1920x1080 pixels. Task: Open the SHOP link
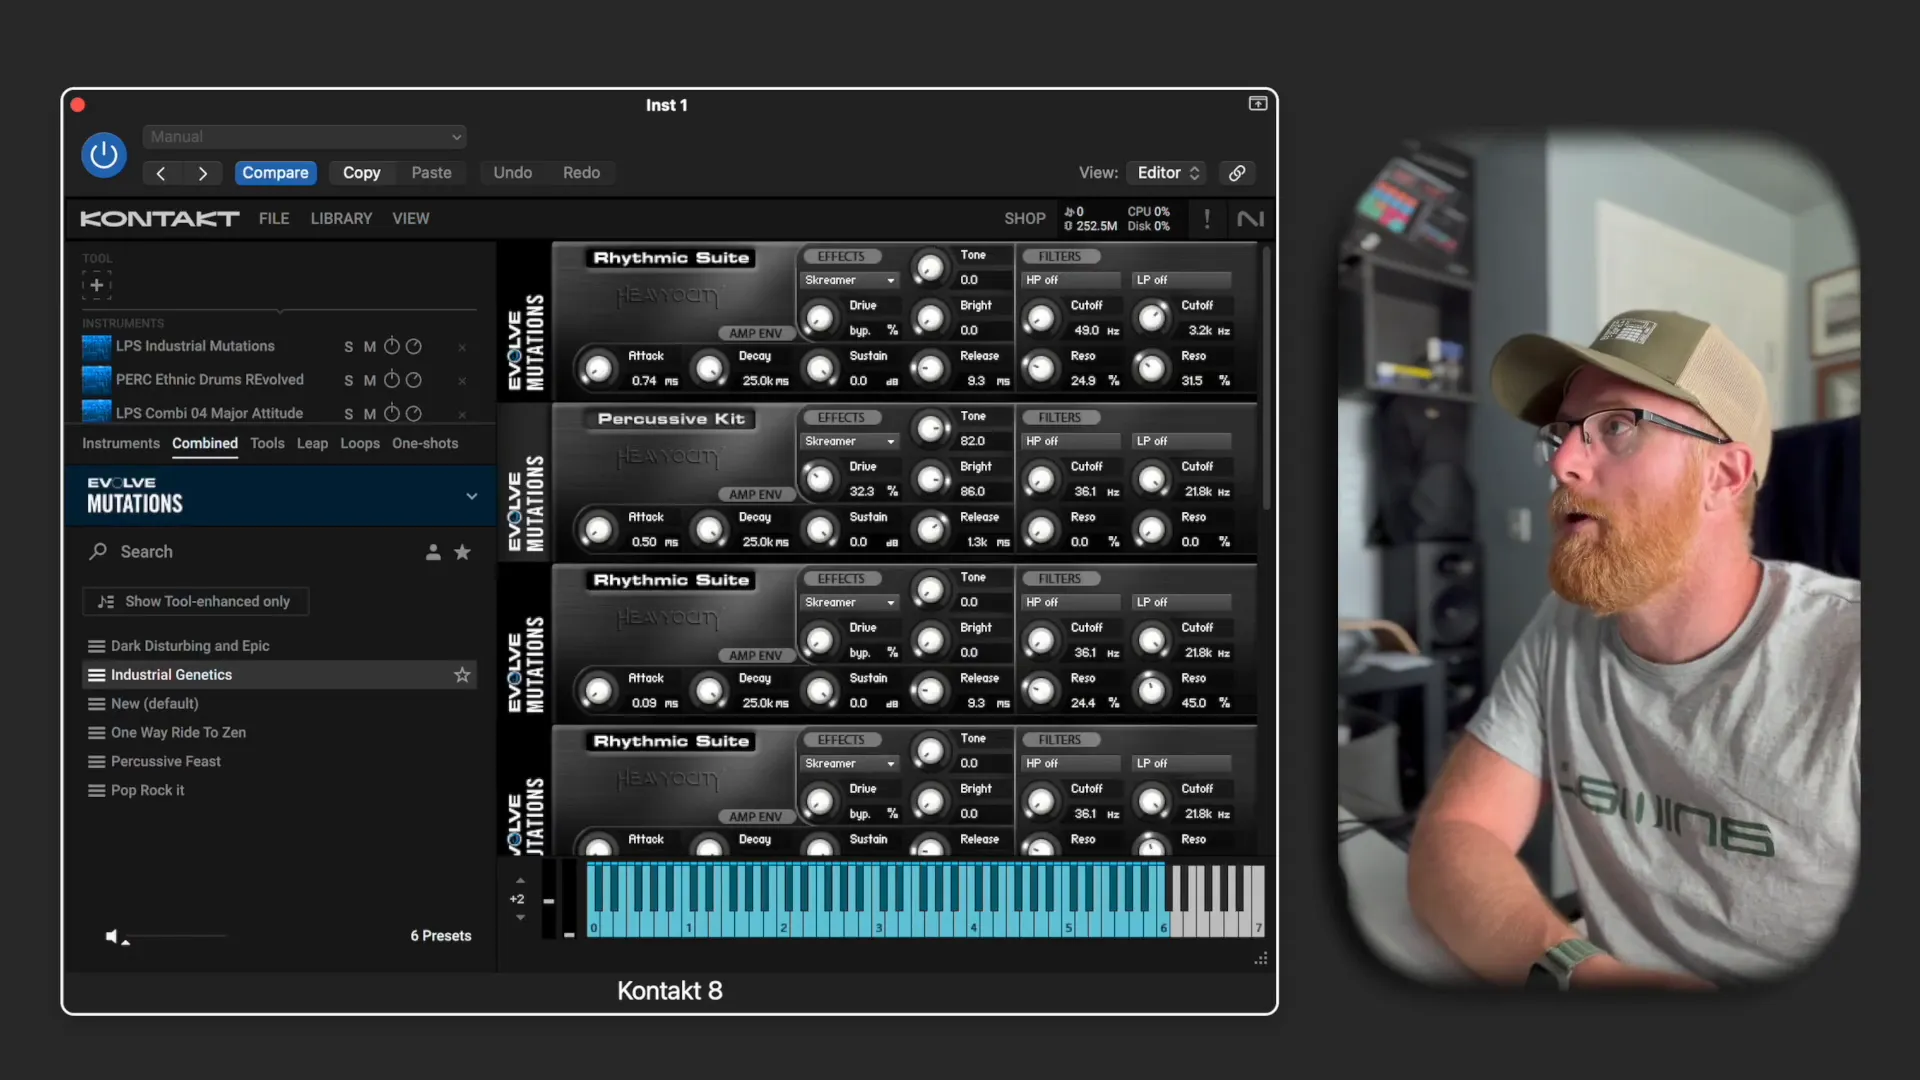click(1025, 219)
